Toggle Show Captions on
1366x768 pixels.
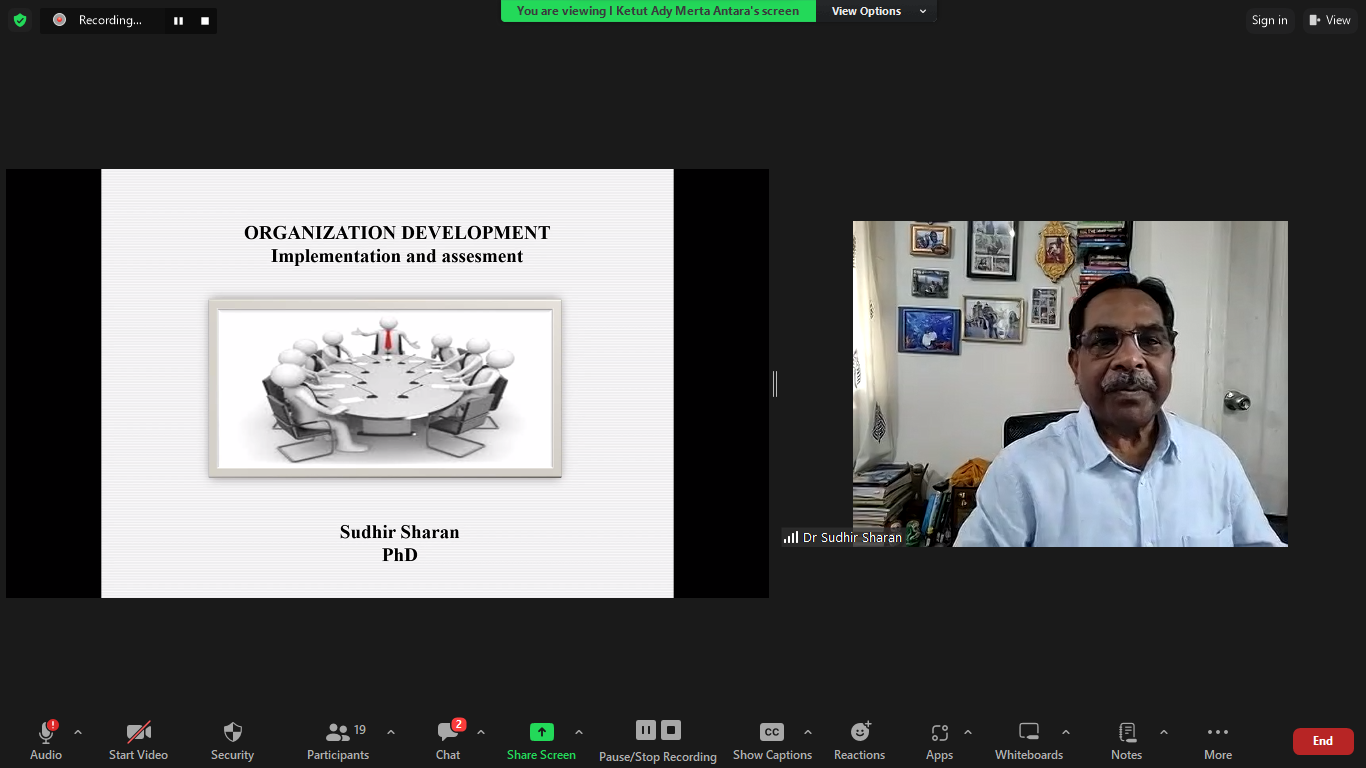click(772, 741)
